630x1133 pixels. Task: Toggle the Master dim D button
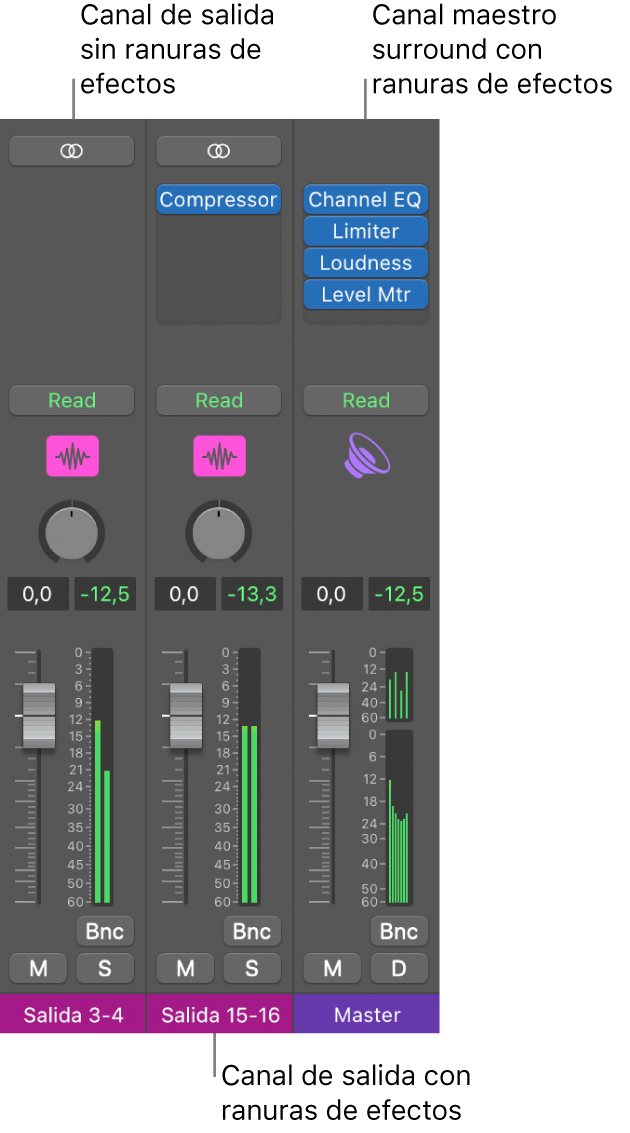pyautogui.click(x=400, y=968)
